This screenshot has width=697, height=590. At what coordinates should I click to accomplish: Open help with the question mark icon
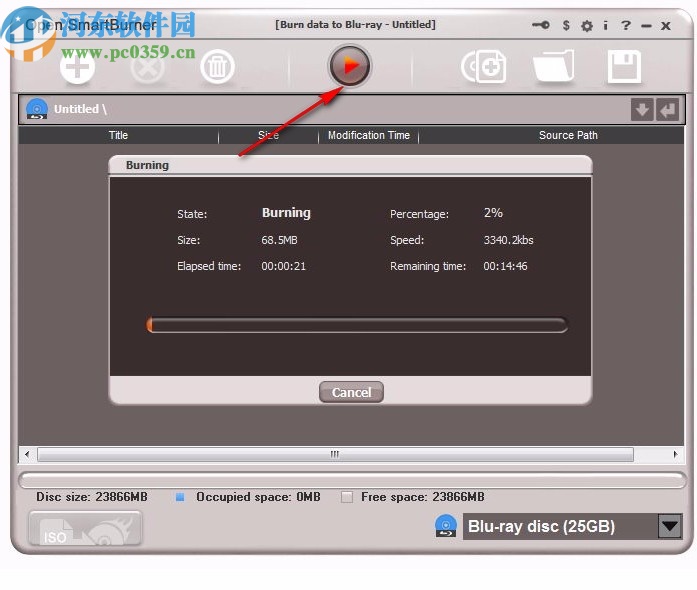click(x=626, y=25)
